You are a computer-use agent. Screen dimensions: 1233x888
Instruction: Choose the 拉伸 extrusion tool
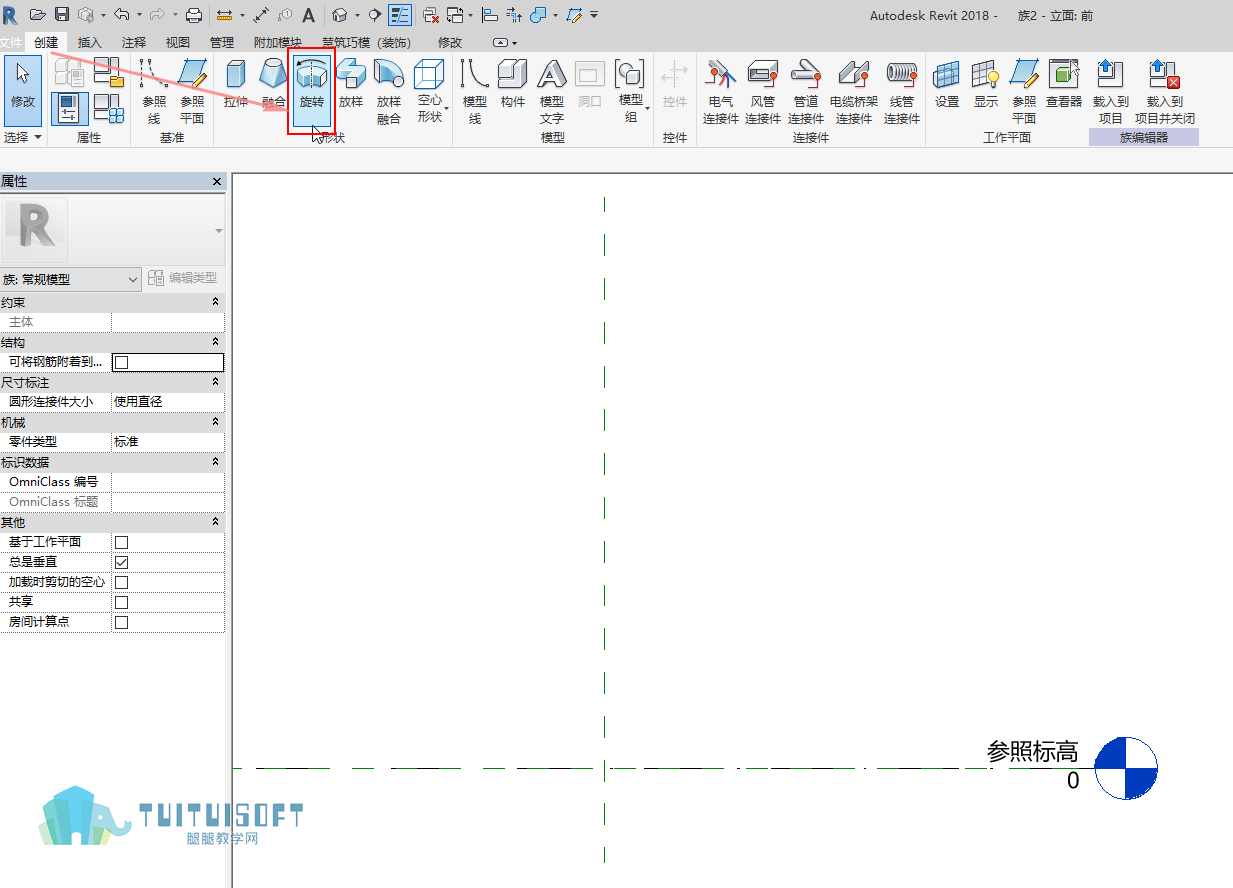pyautogui.click(x=236, y=85)
